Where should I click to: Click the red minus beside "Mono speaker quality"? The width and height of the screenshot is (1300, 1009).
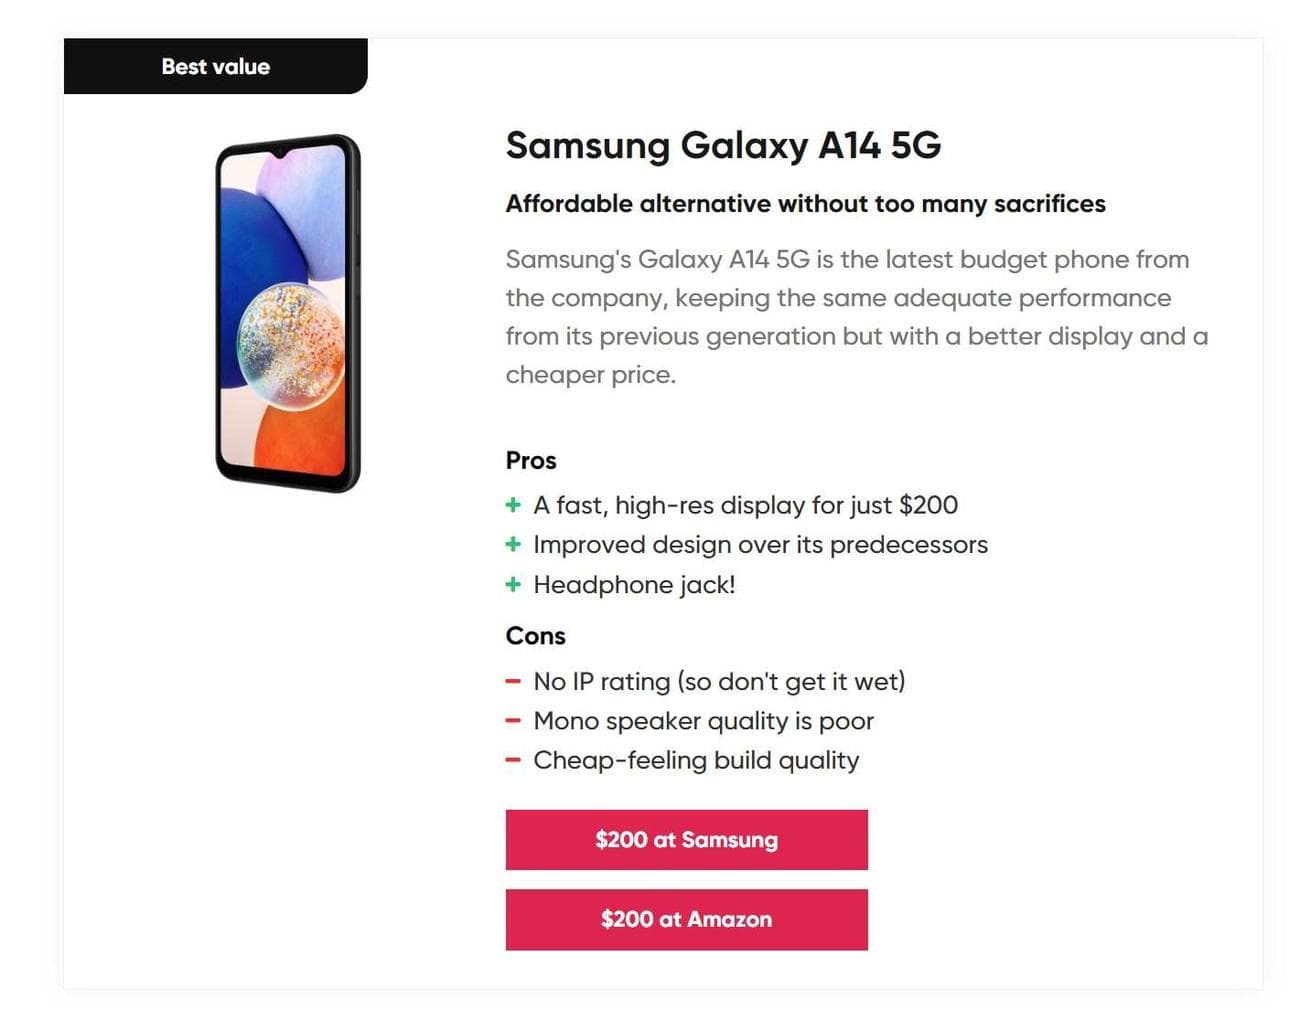click(x=513, y=721)
